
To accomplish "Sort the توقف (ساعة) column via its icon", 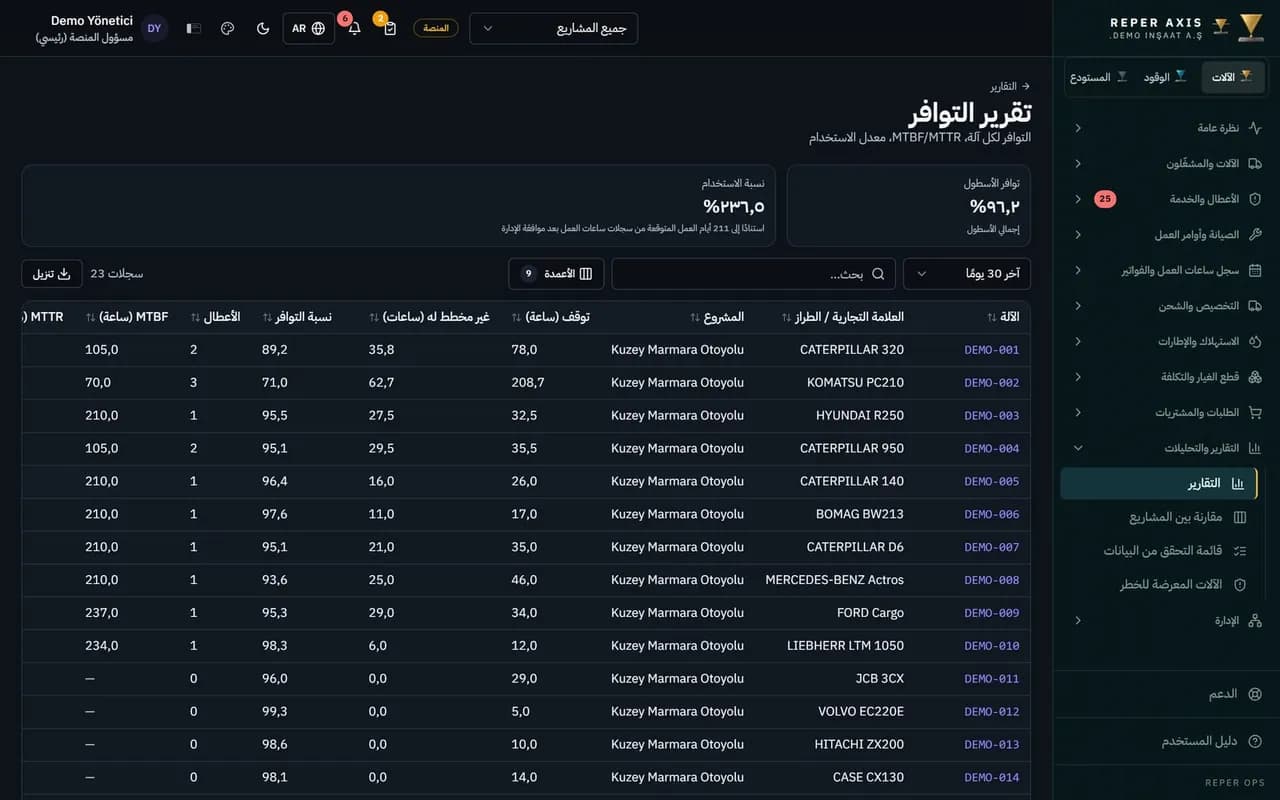I will pyautogui.click(x=517, y=317).
